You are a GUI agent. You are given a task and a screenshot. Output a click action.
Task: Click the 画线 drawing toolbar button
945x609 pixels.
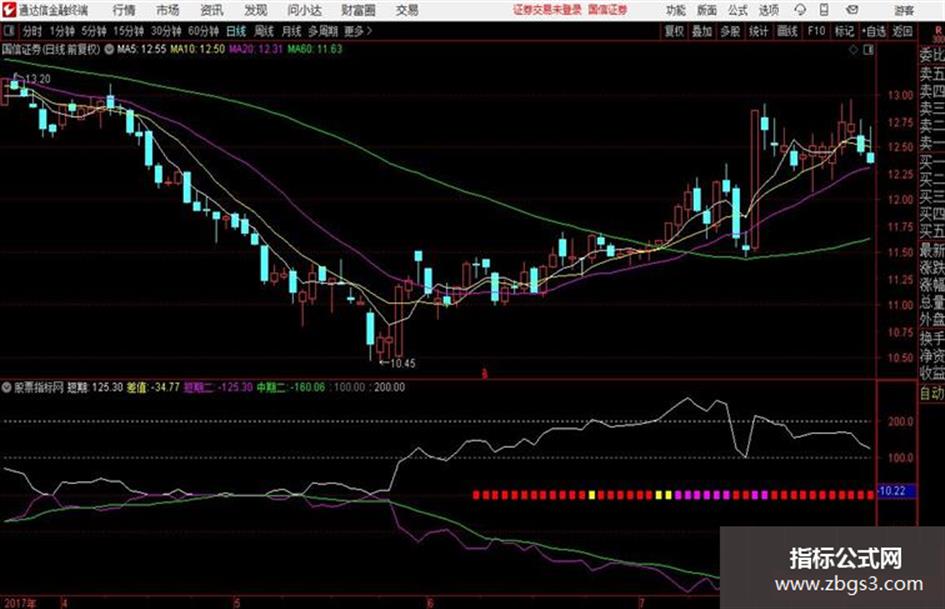[x=787, y=31]
